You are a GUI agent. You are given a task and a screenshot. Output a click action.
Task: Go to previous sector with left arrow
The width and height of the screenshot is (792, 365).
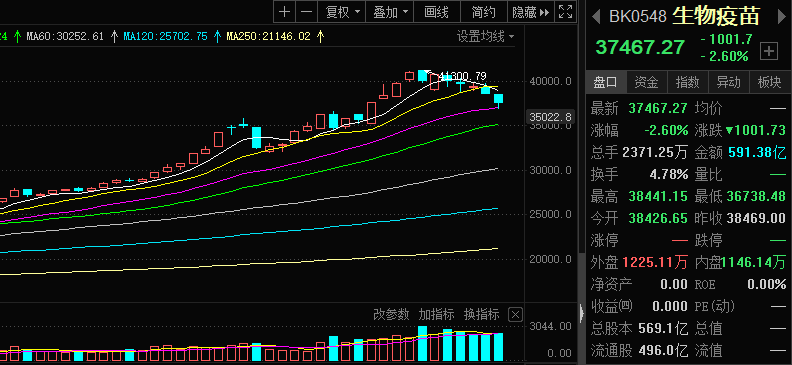click(596, 17)
